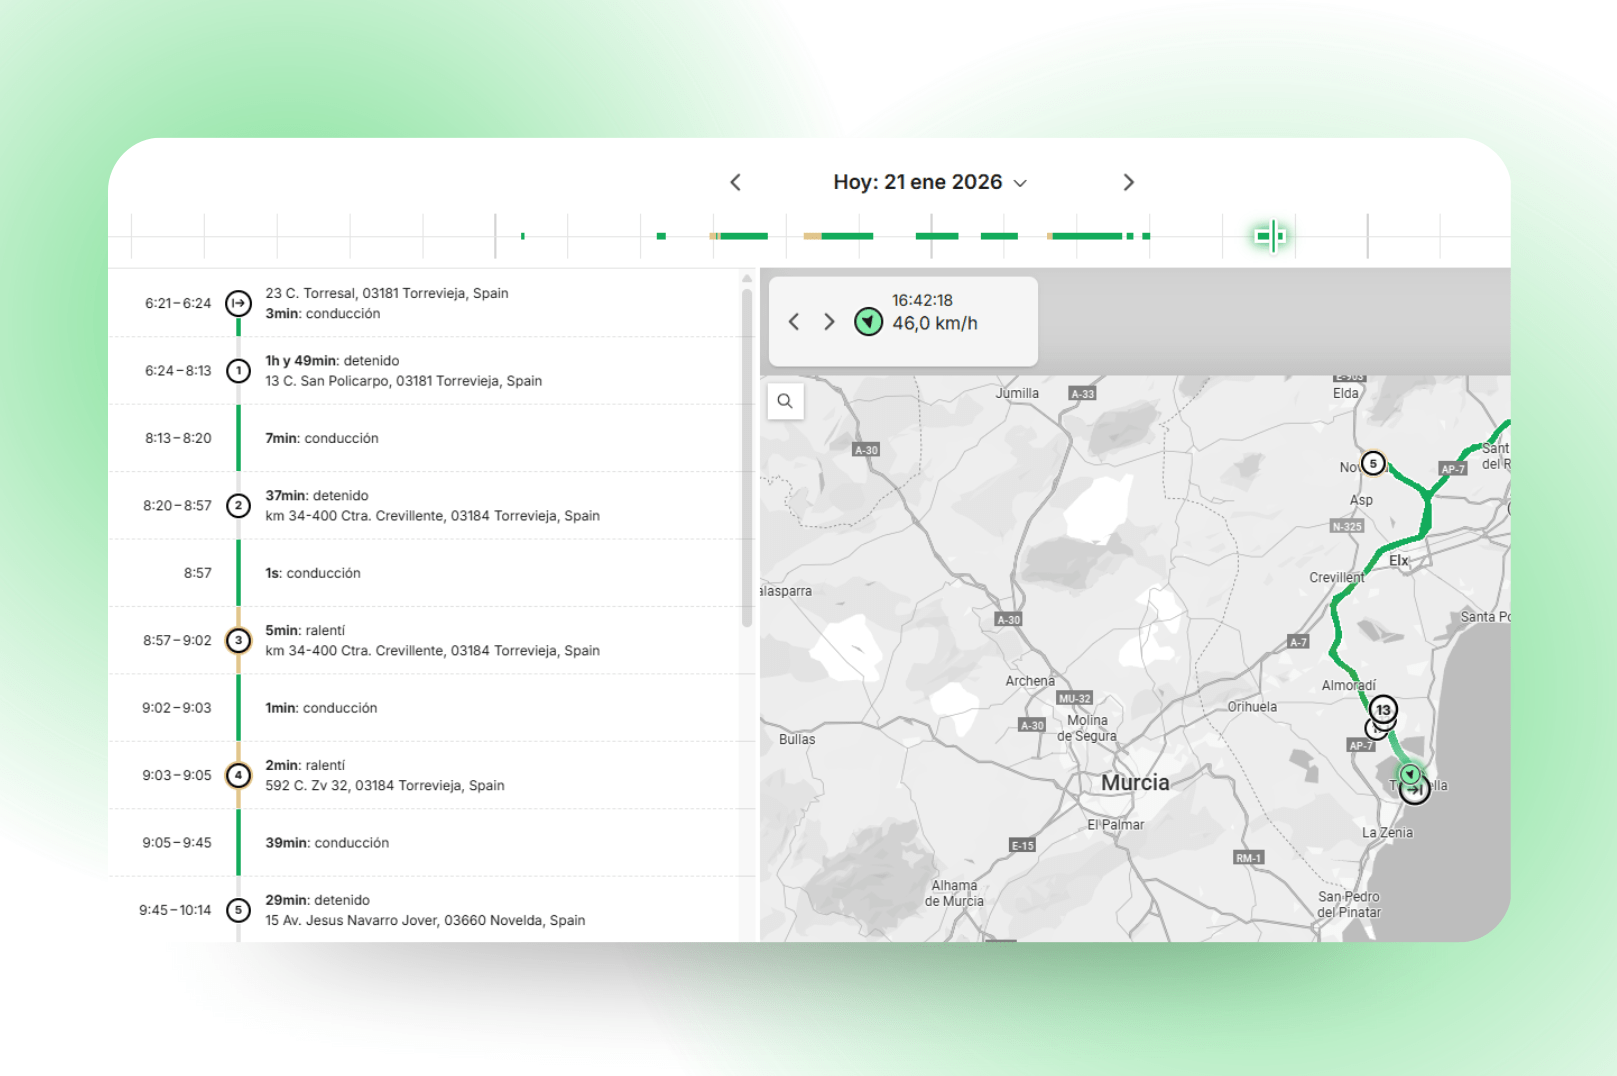Step to next position point

click(829, 322)
